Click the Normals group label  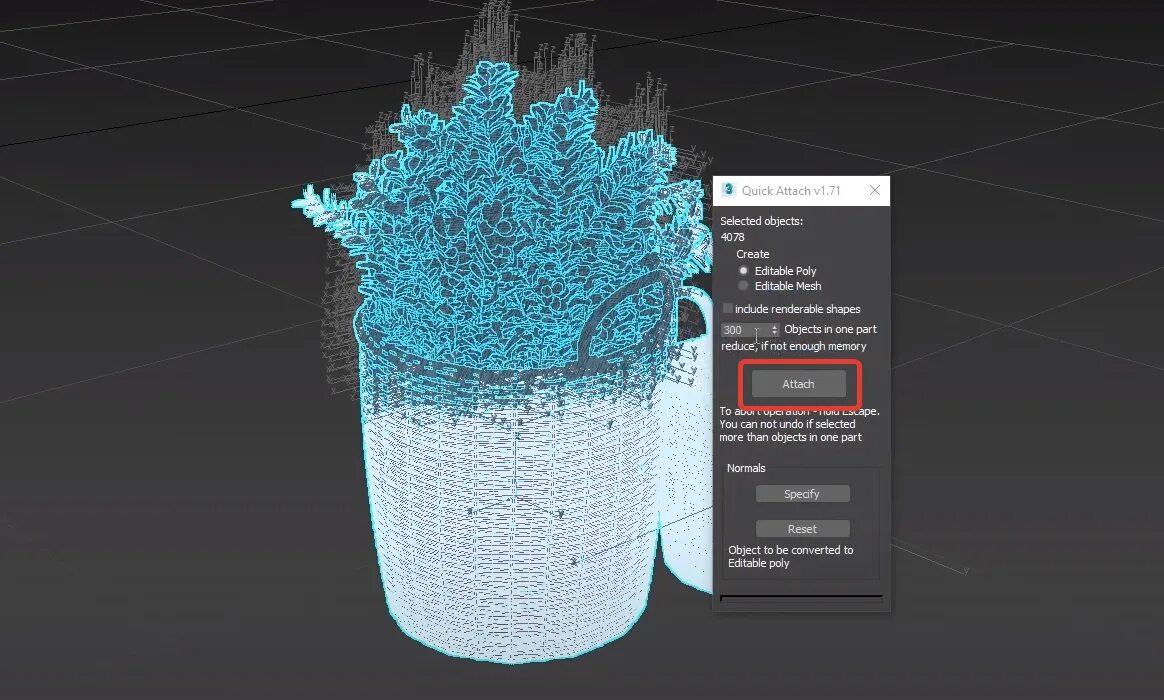(746, 468)
